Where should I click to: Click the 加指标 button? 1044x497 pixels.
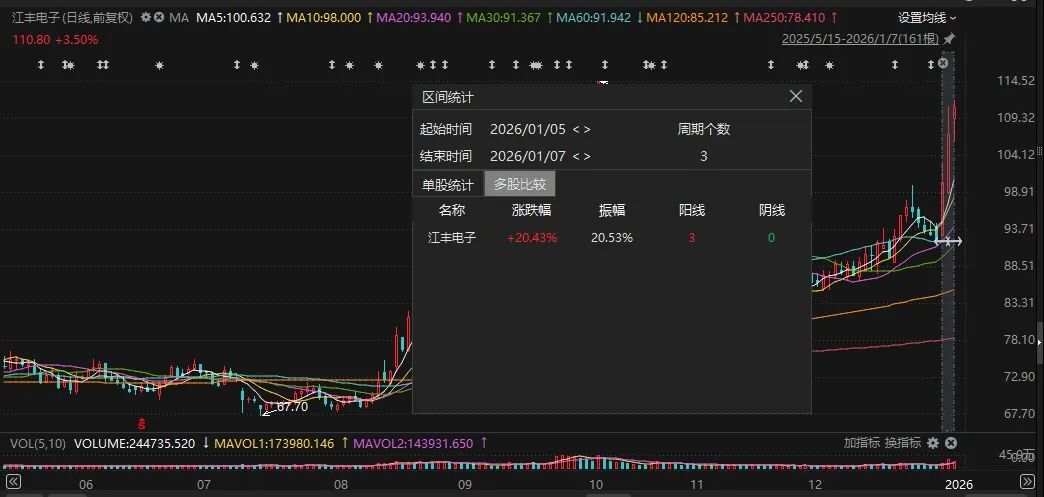[862, 443]
